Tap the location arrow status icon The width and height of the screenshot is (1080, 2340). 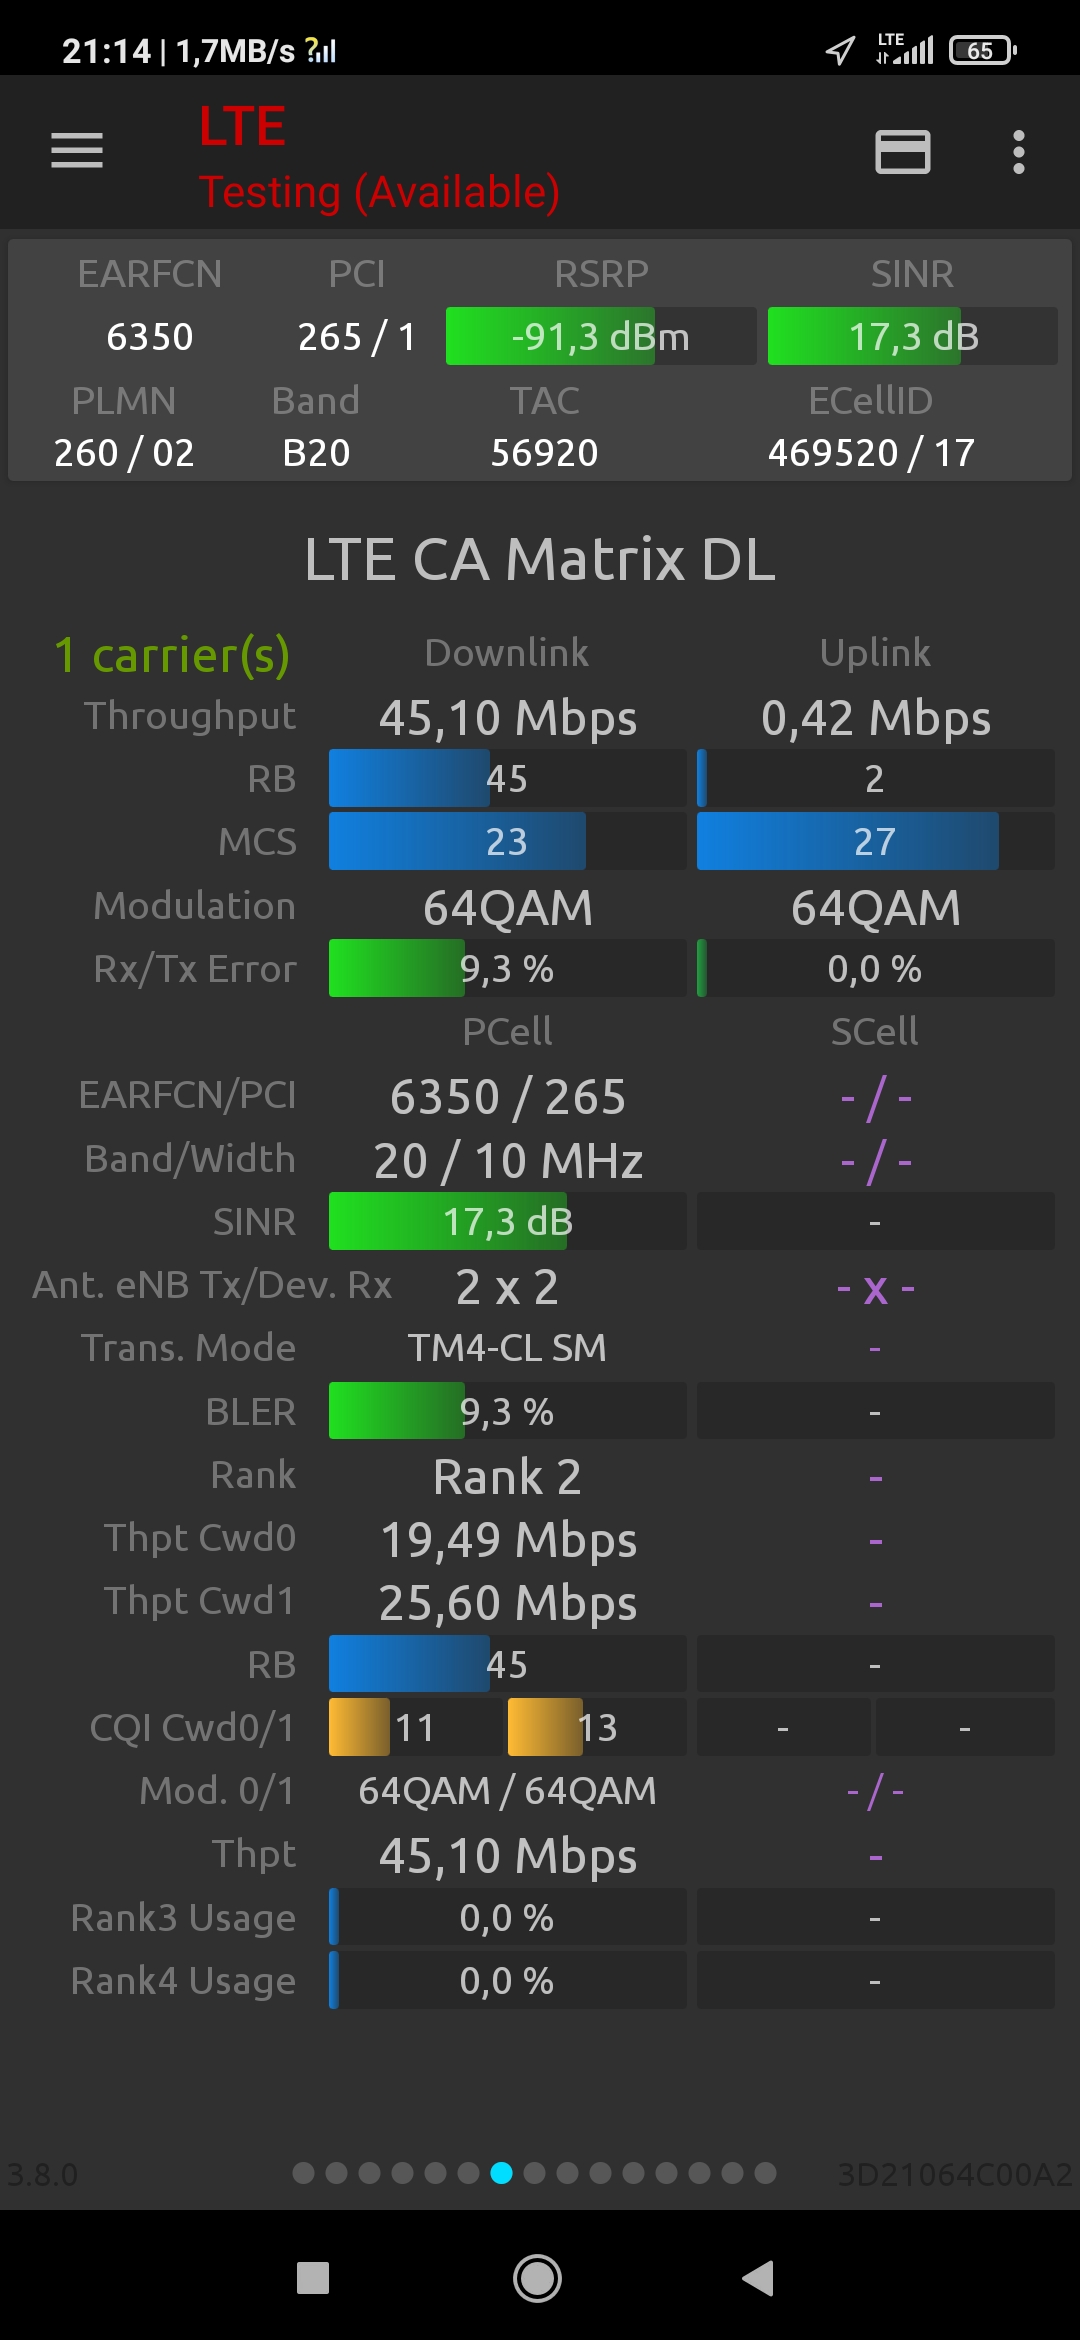[x=840, y=50]
